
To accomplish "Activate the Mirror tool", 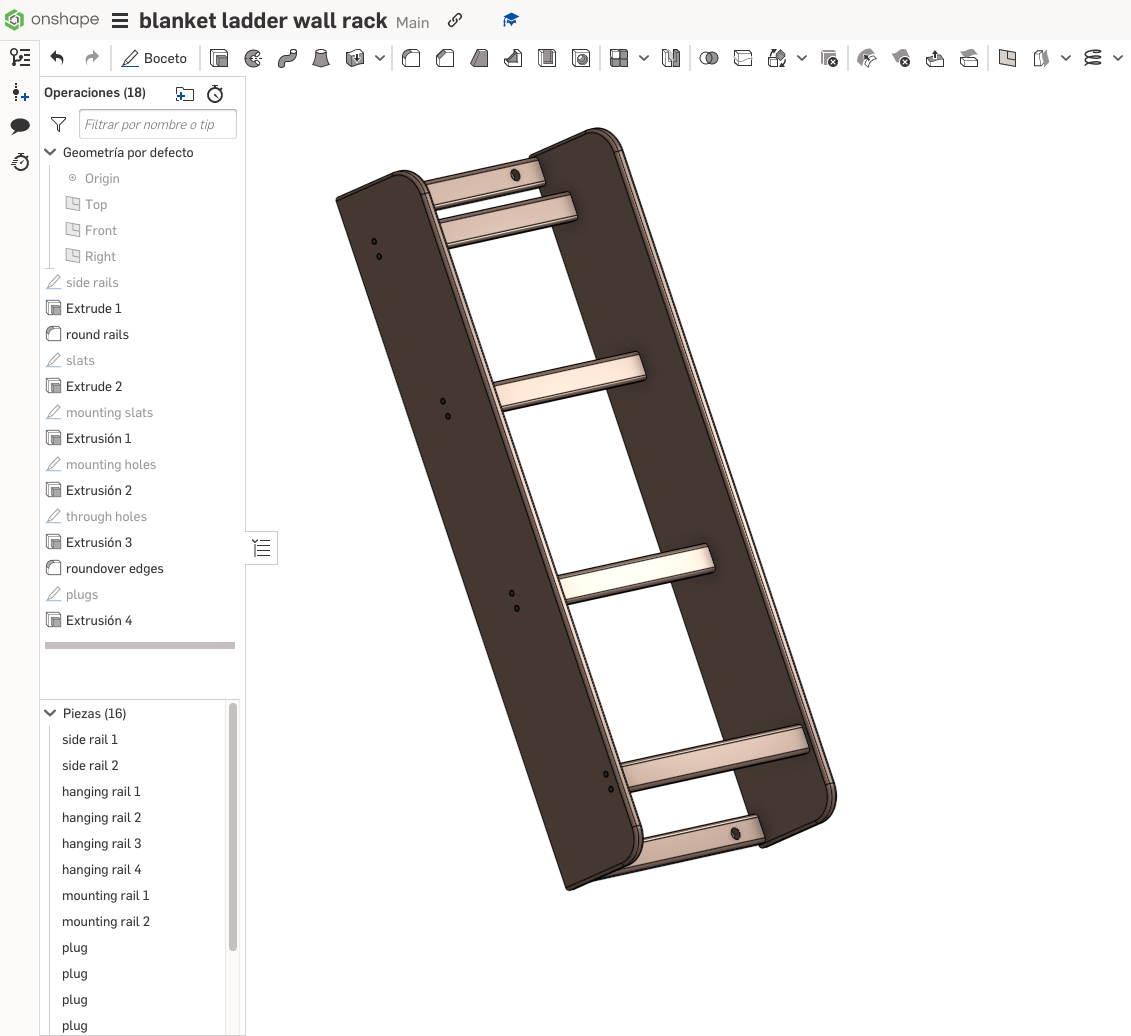I will click(671, 58).
